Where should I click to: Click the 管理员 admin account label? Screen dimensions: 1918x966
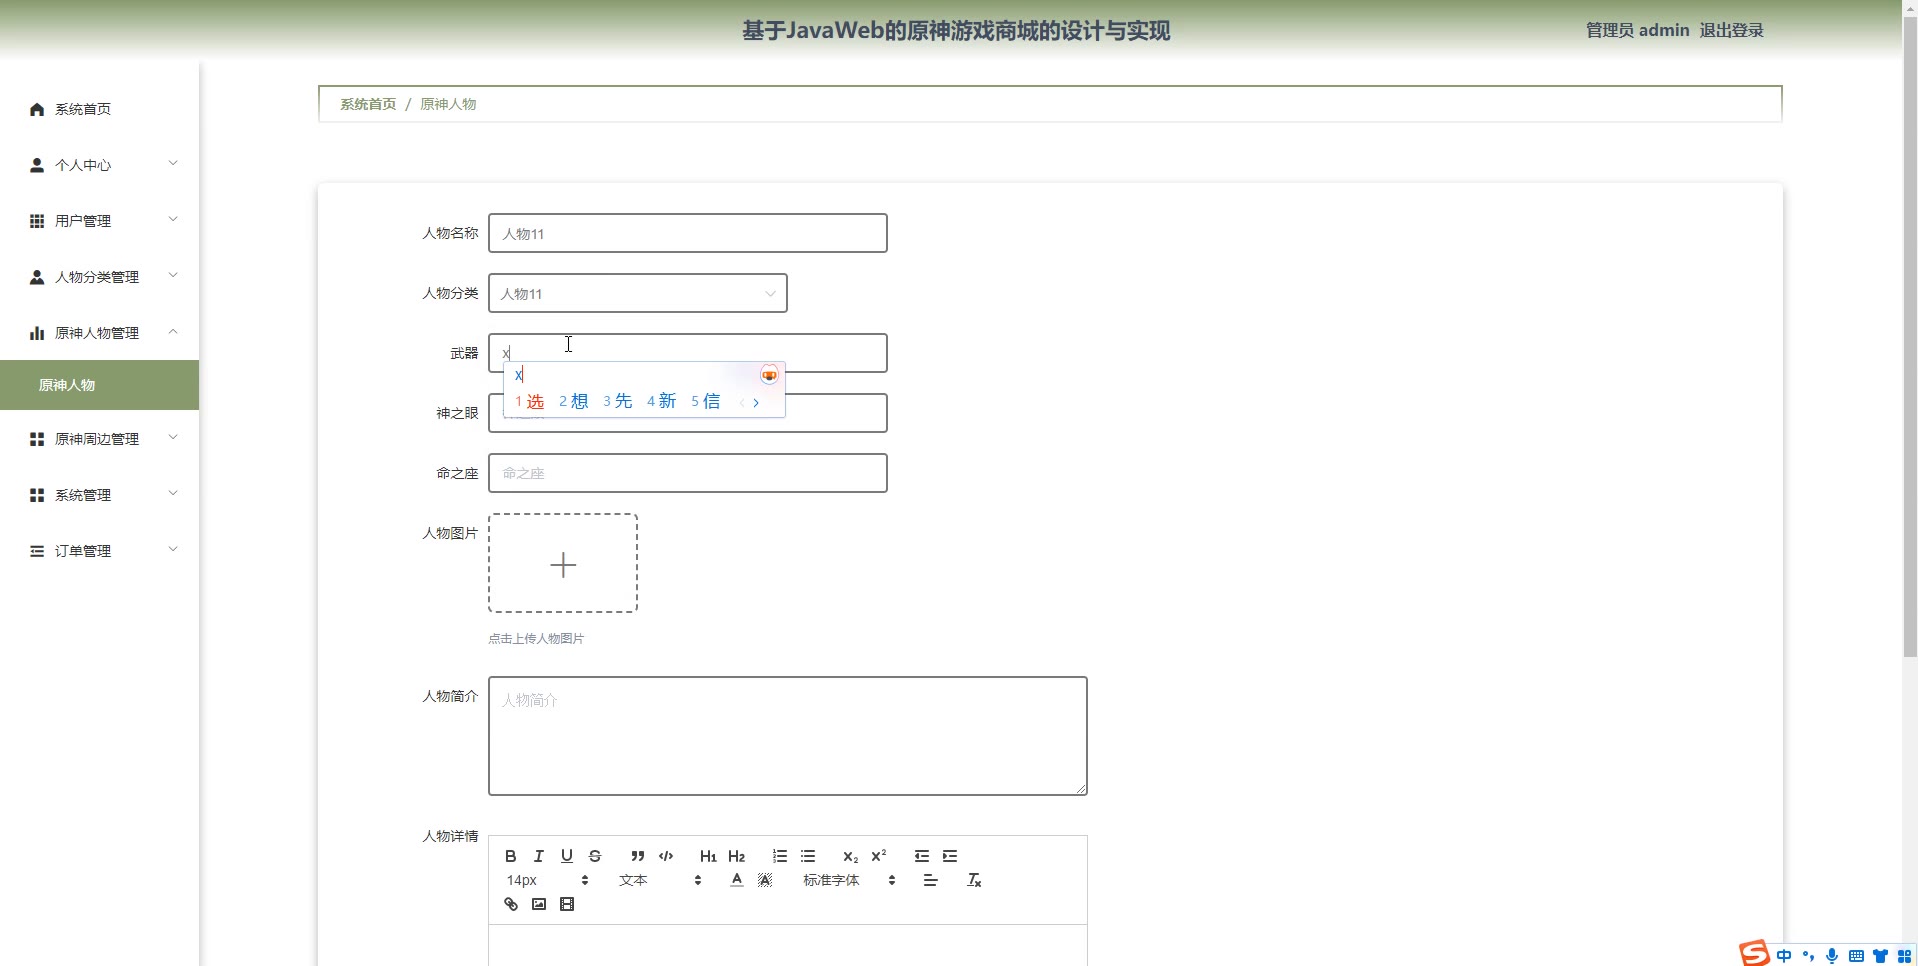[1637, 30]
